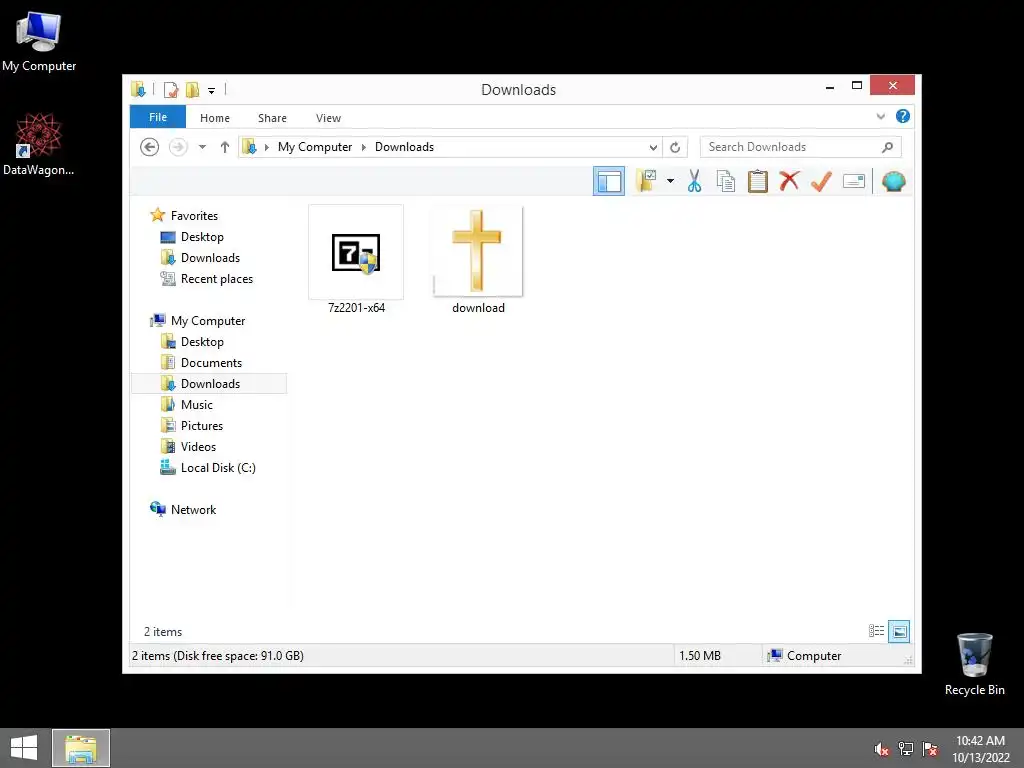Viewport: 1024px width, 768px height.
Task: Switch to details view button
Action: click(876, 631)
